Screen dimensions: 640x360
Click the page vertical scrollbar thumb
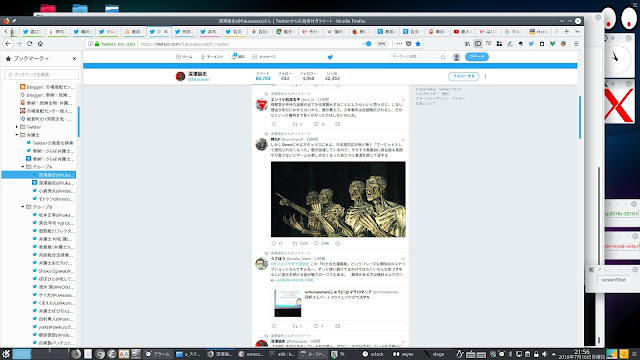click(580, 117)
